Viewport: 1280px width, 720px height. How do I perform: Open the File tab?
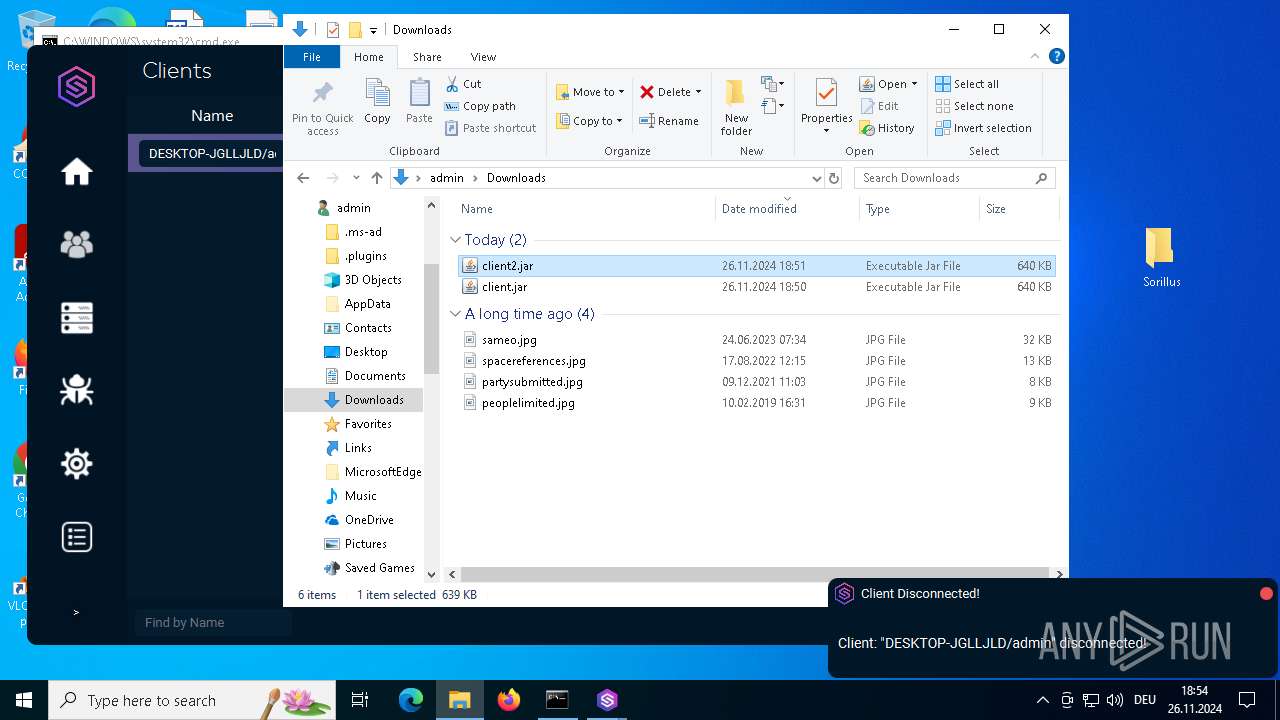tap(312, 57)
